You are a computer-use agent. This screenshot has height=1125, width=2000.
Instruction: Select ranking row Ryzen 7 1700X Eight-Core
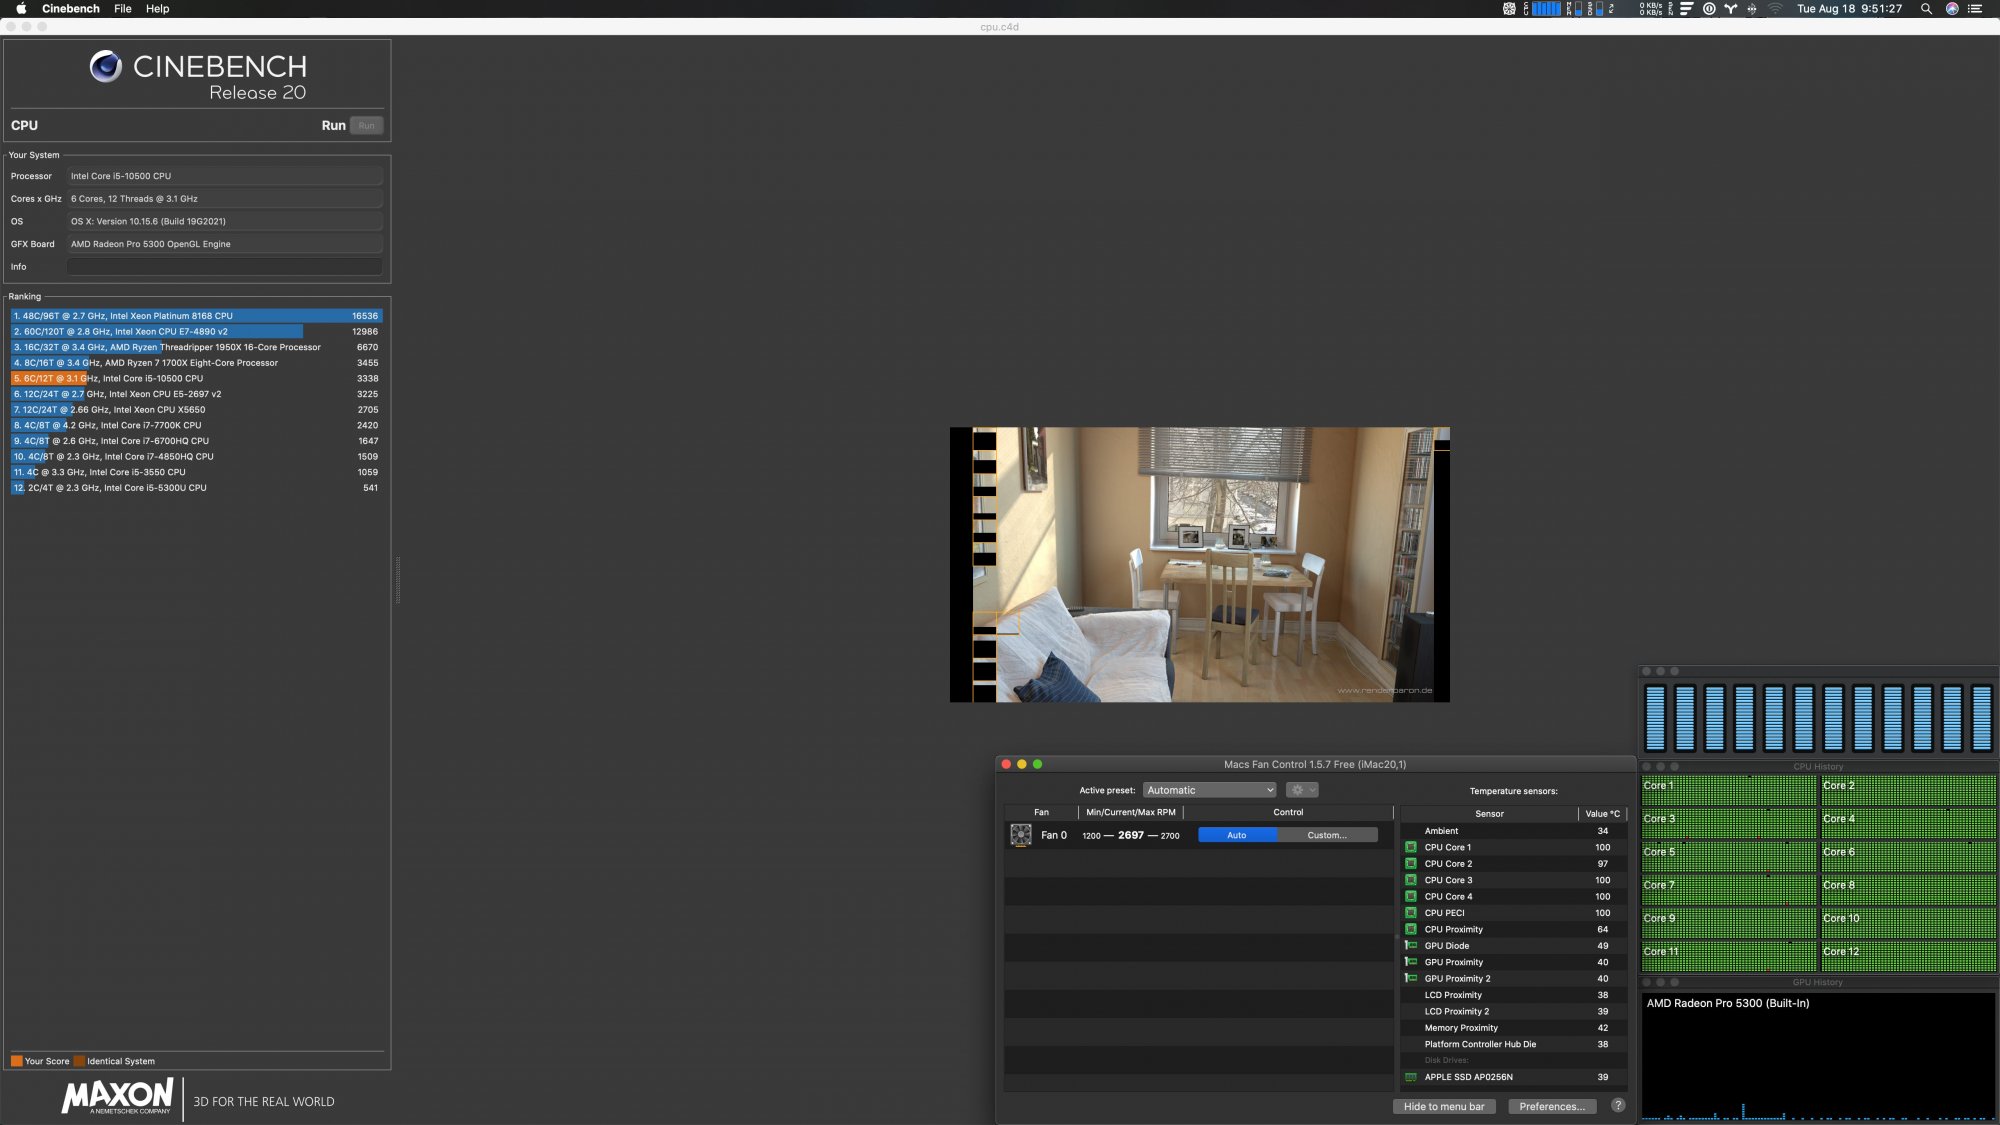(x=196, y=363)
